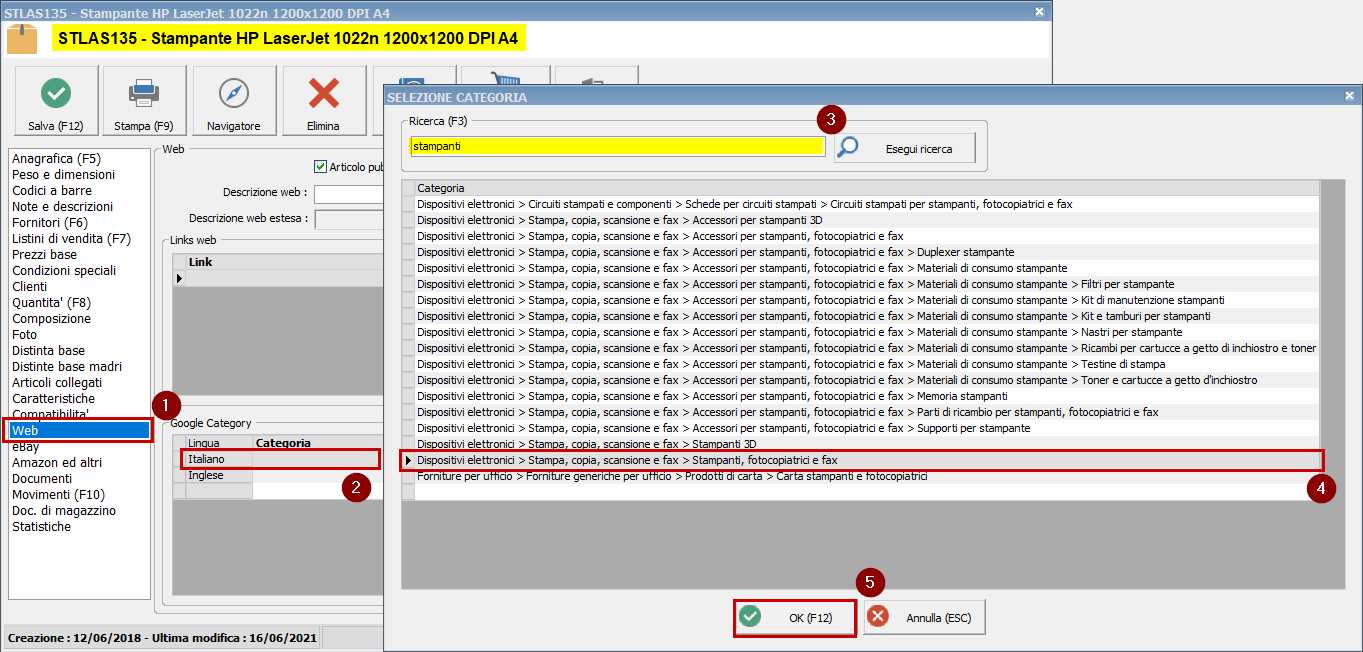Open the Compatibilita' section
This screenshot has width=1363, height=652.
51,414
